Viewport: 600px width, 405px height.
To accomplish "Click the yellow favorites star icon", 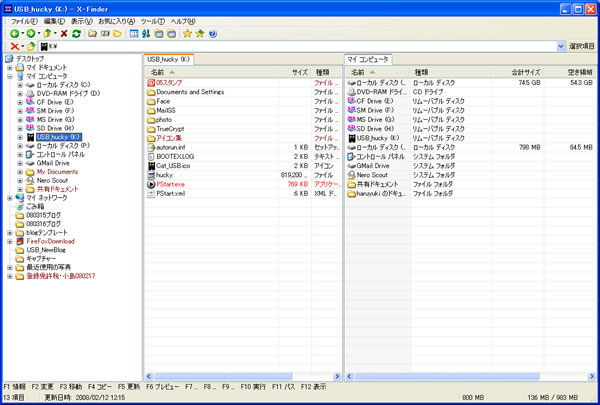I will pos(187,34).
